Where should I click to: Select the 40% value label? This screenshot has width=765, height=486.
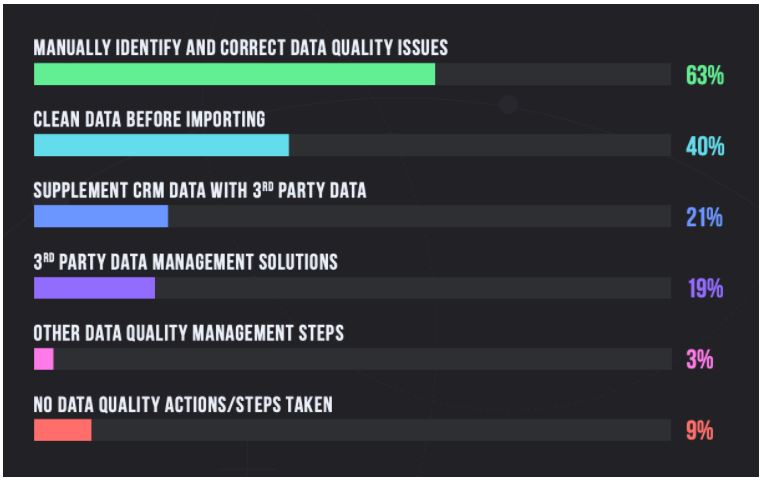[705, 146]
